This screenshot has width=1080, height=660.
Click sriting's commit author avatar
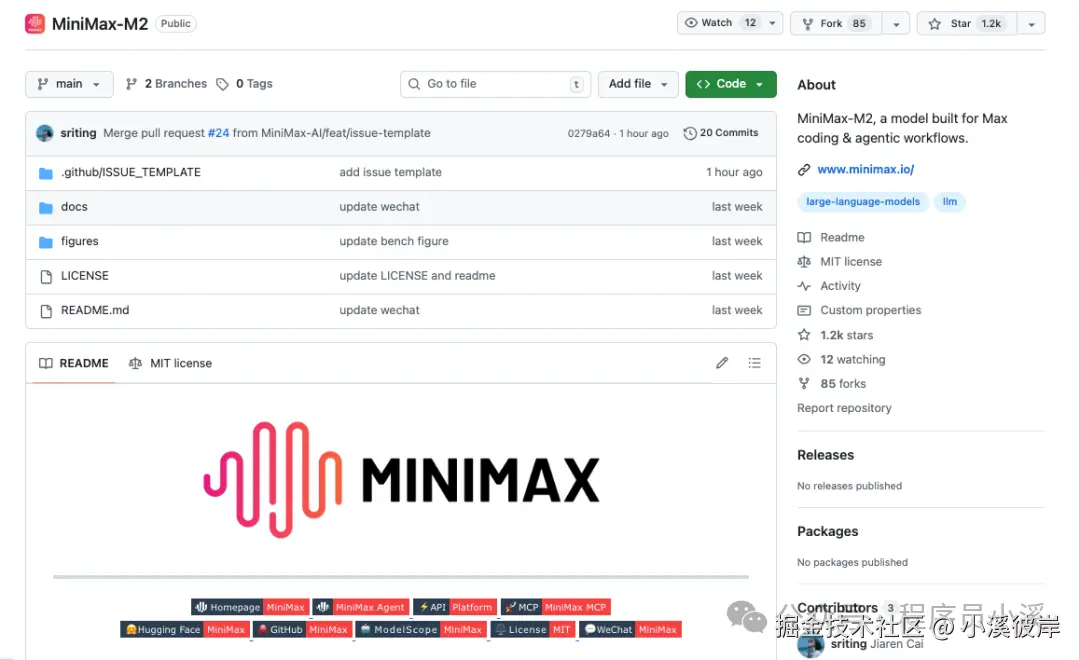(45, 133)
